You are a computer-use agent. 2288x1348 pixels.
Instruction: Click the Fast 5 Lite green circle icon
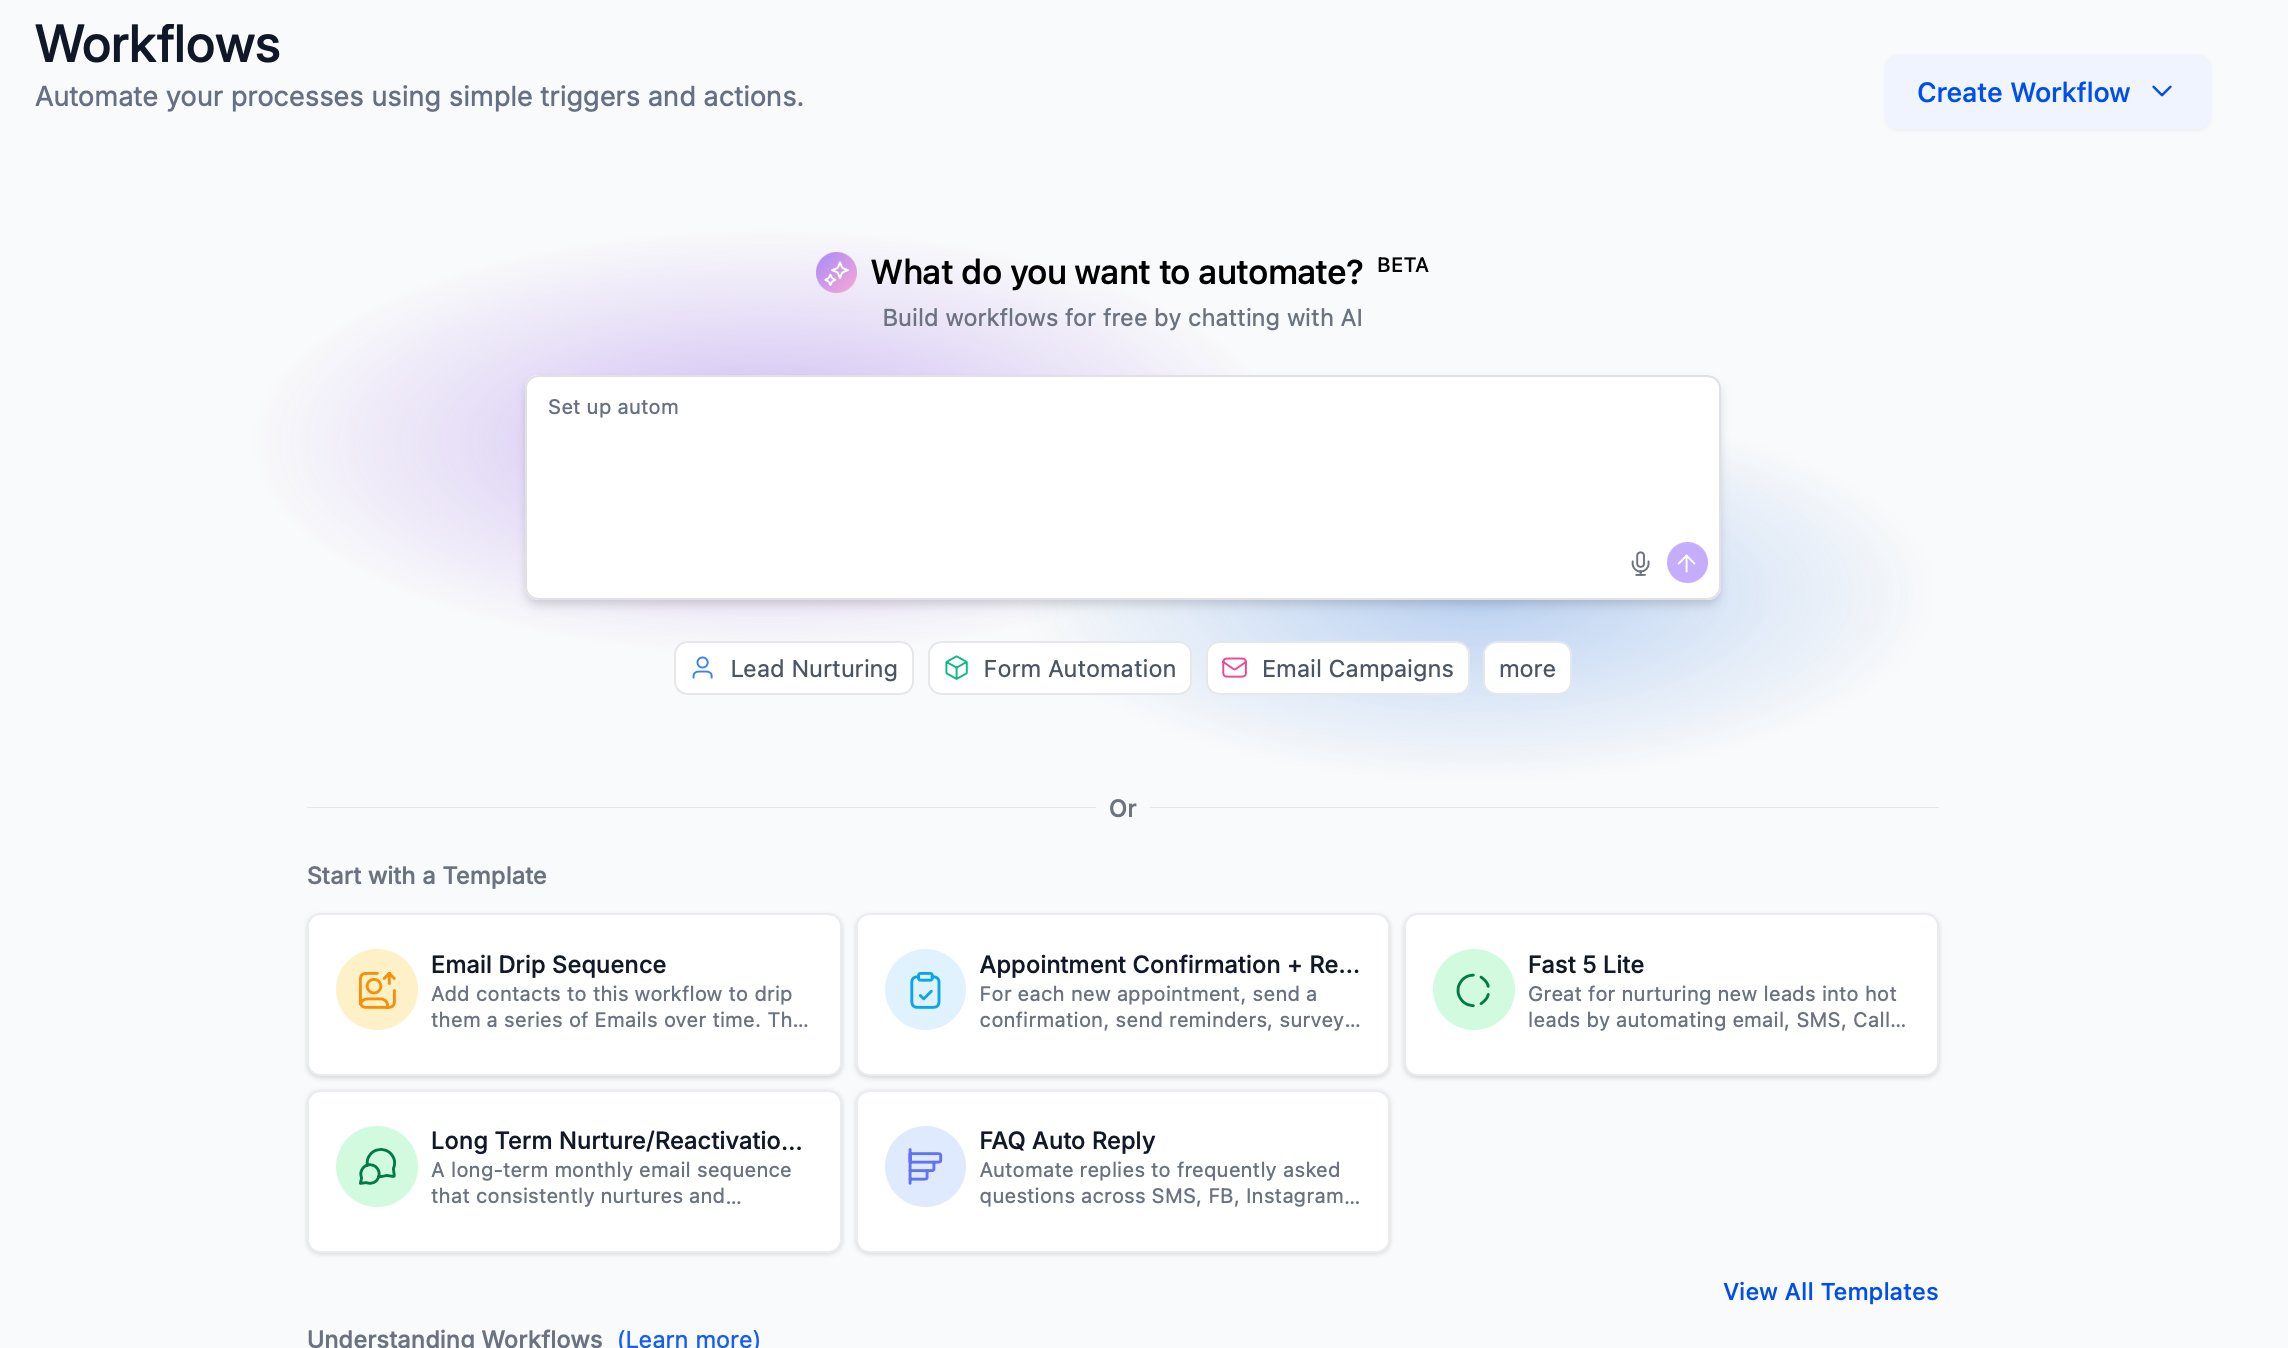pos(1473,990)
